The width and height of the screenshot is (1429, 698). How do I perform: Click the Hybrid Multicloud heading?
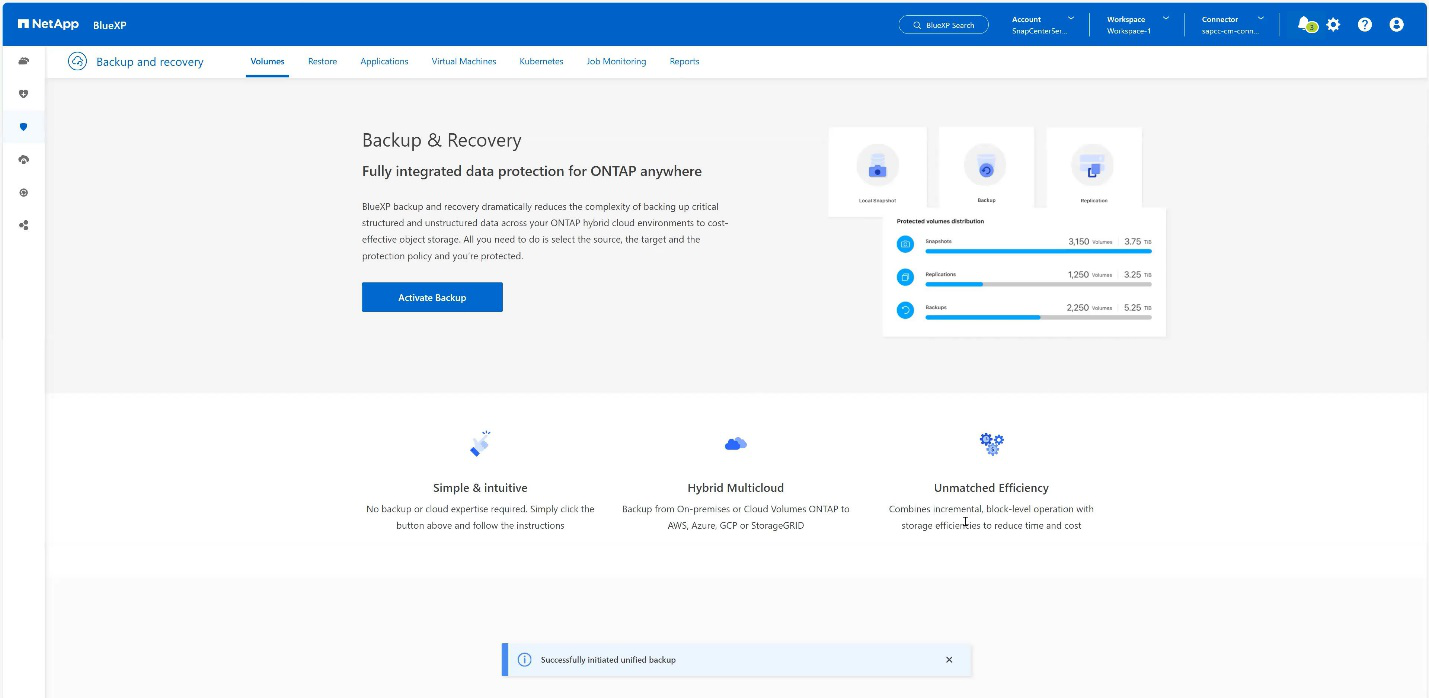tap(735, 488)
